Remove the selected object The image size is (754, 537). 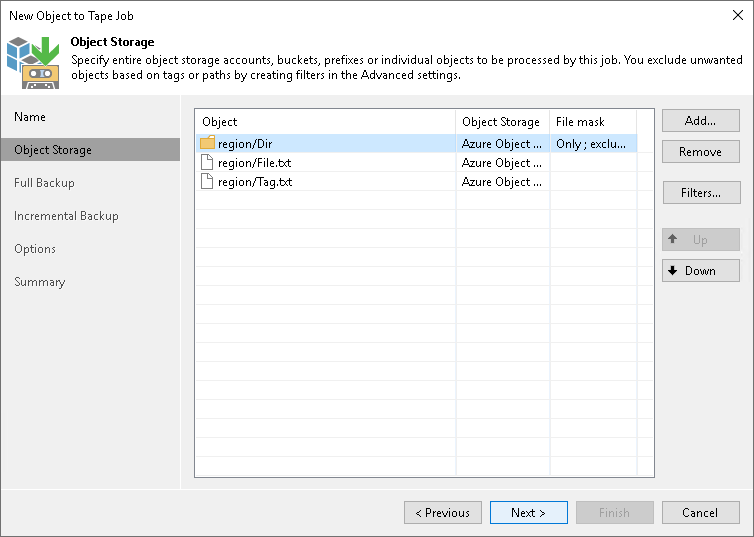700,152
